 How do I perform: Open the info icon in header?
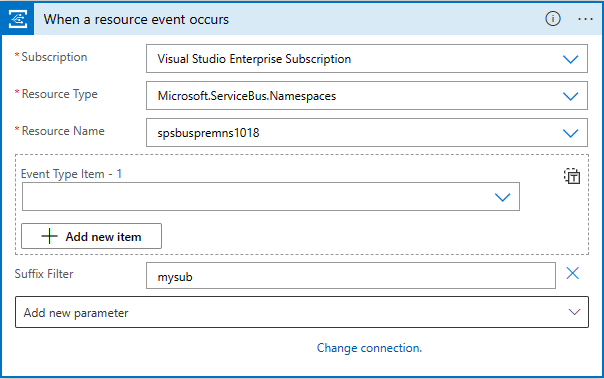pyautogui.click(x=553, y=18)
